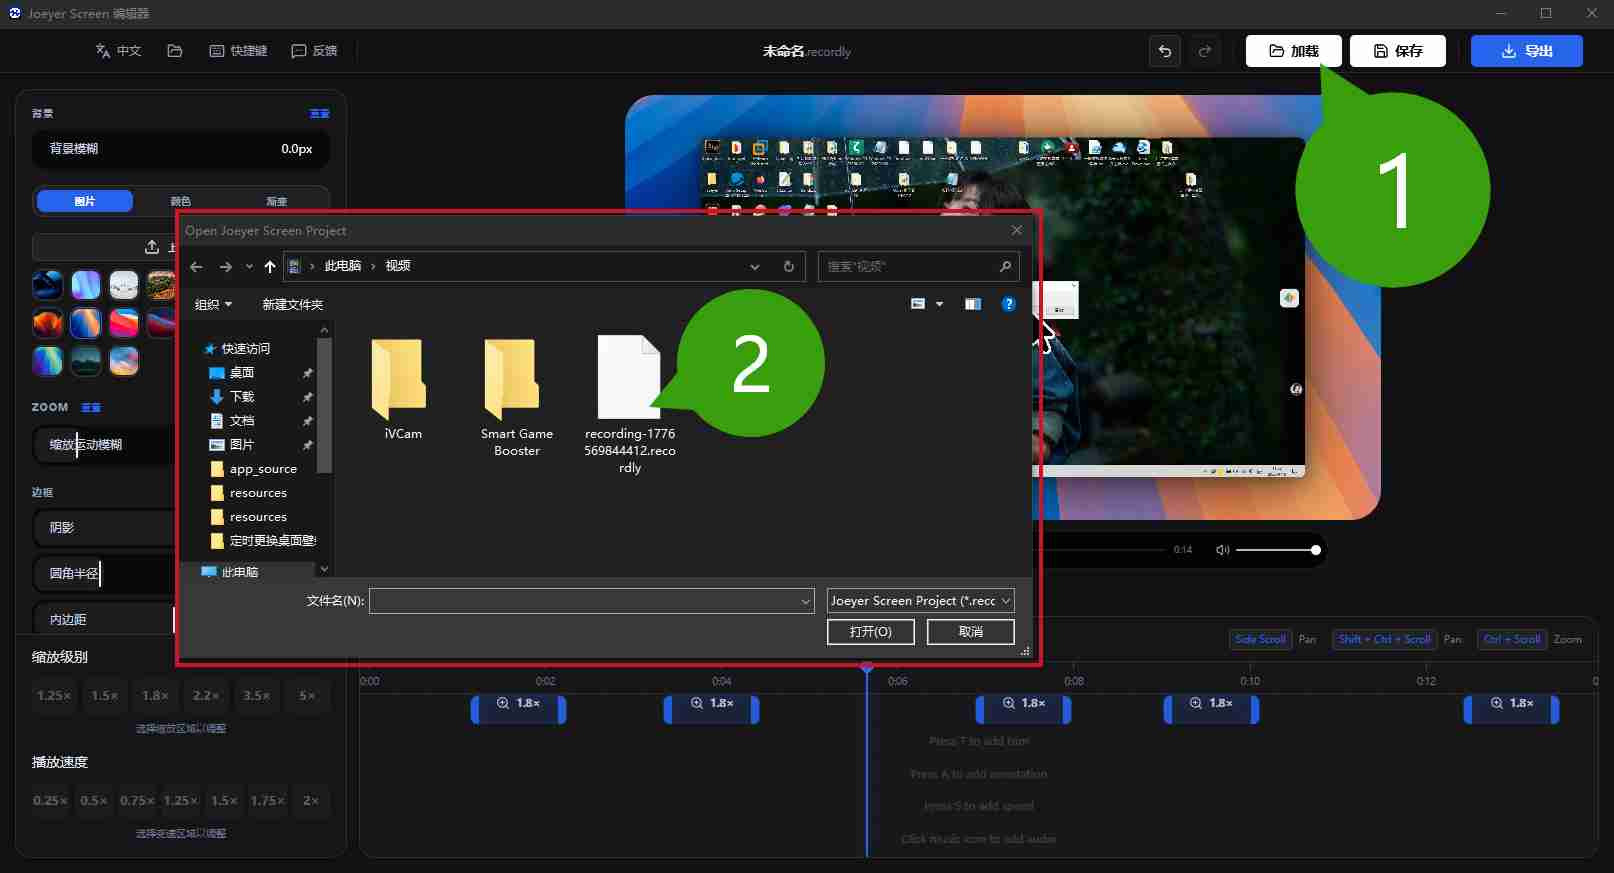The width and height of the screenshot is (1614, 873).
Task: Switch language via 中文 button
Action: (118, 51)
